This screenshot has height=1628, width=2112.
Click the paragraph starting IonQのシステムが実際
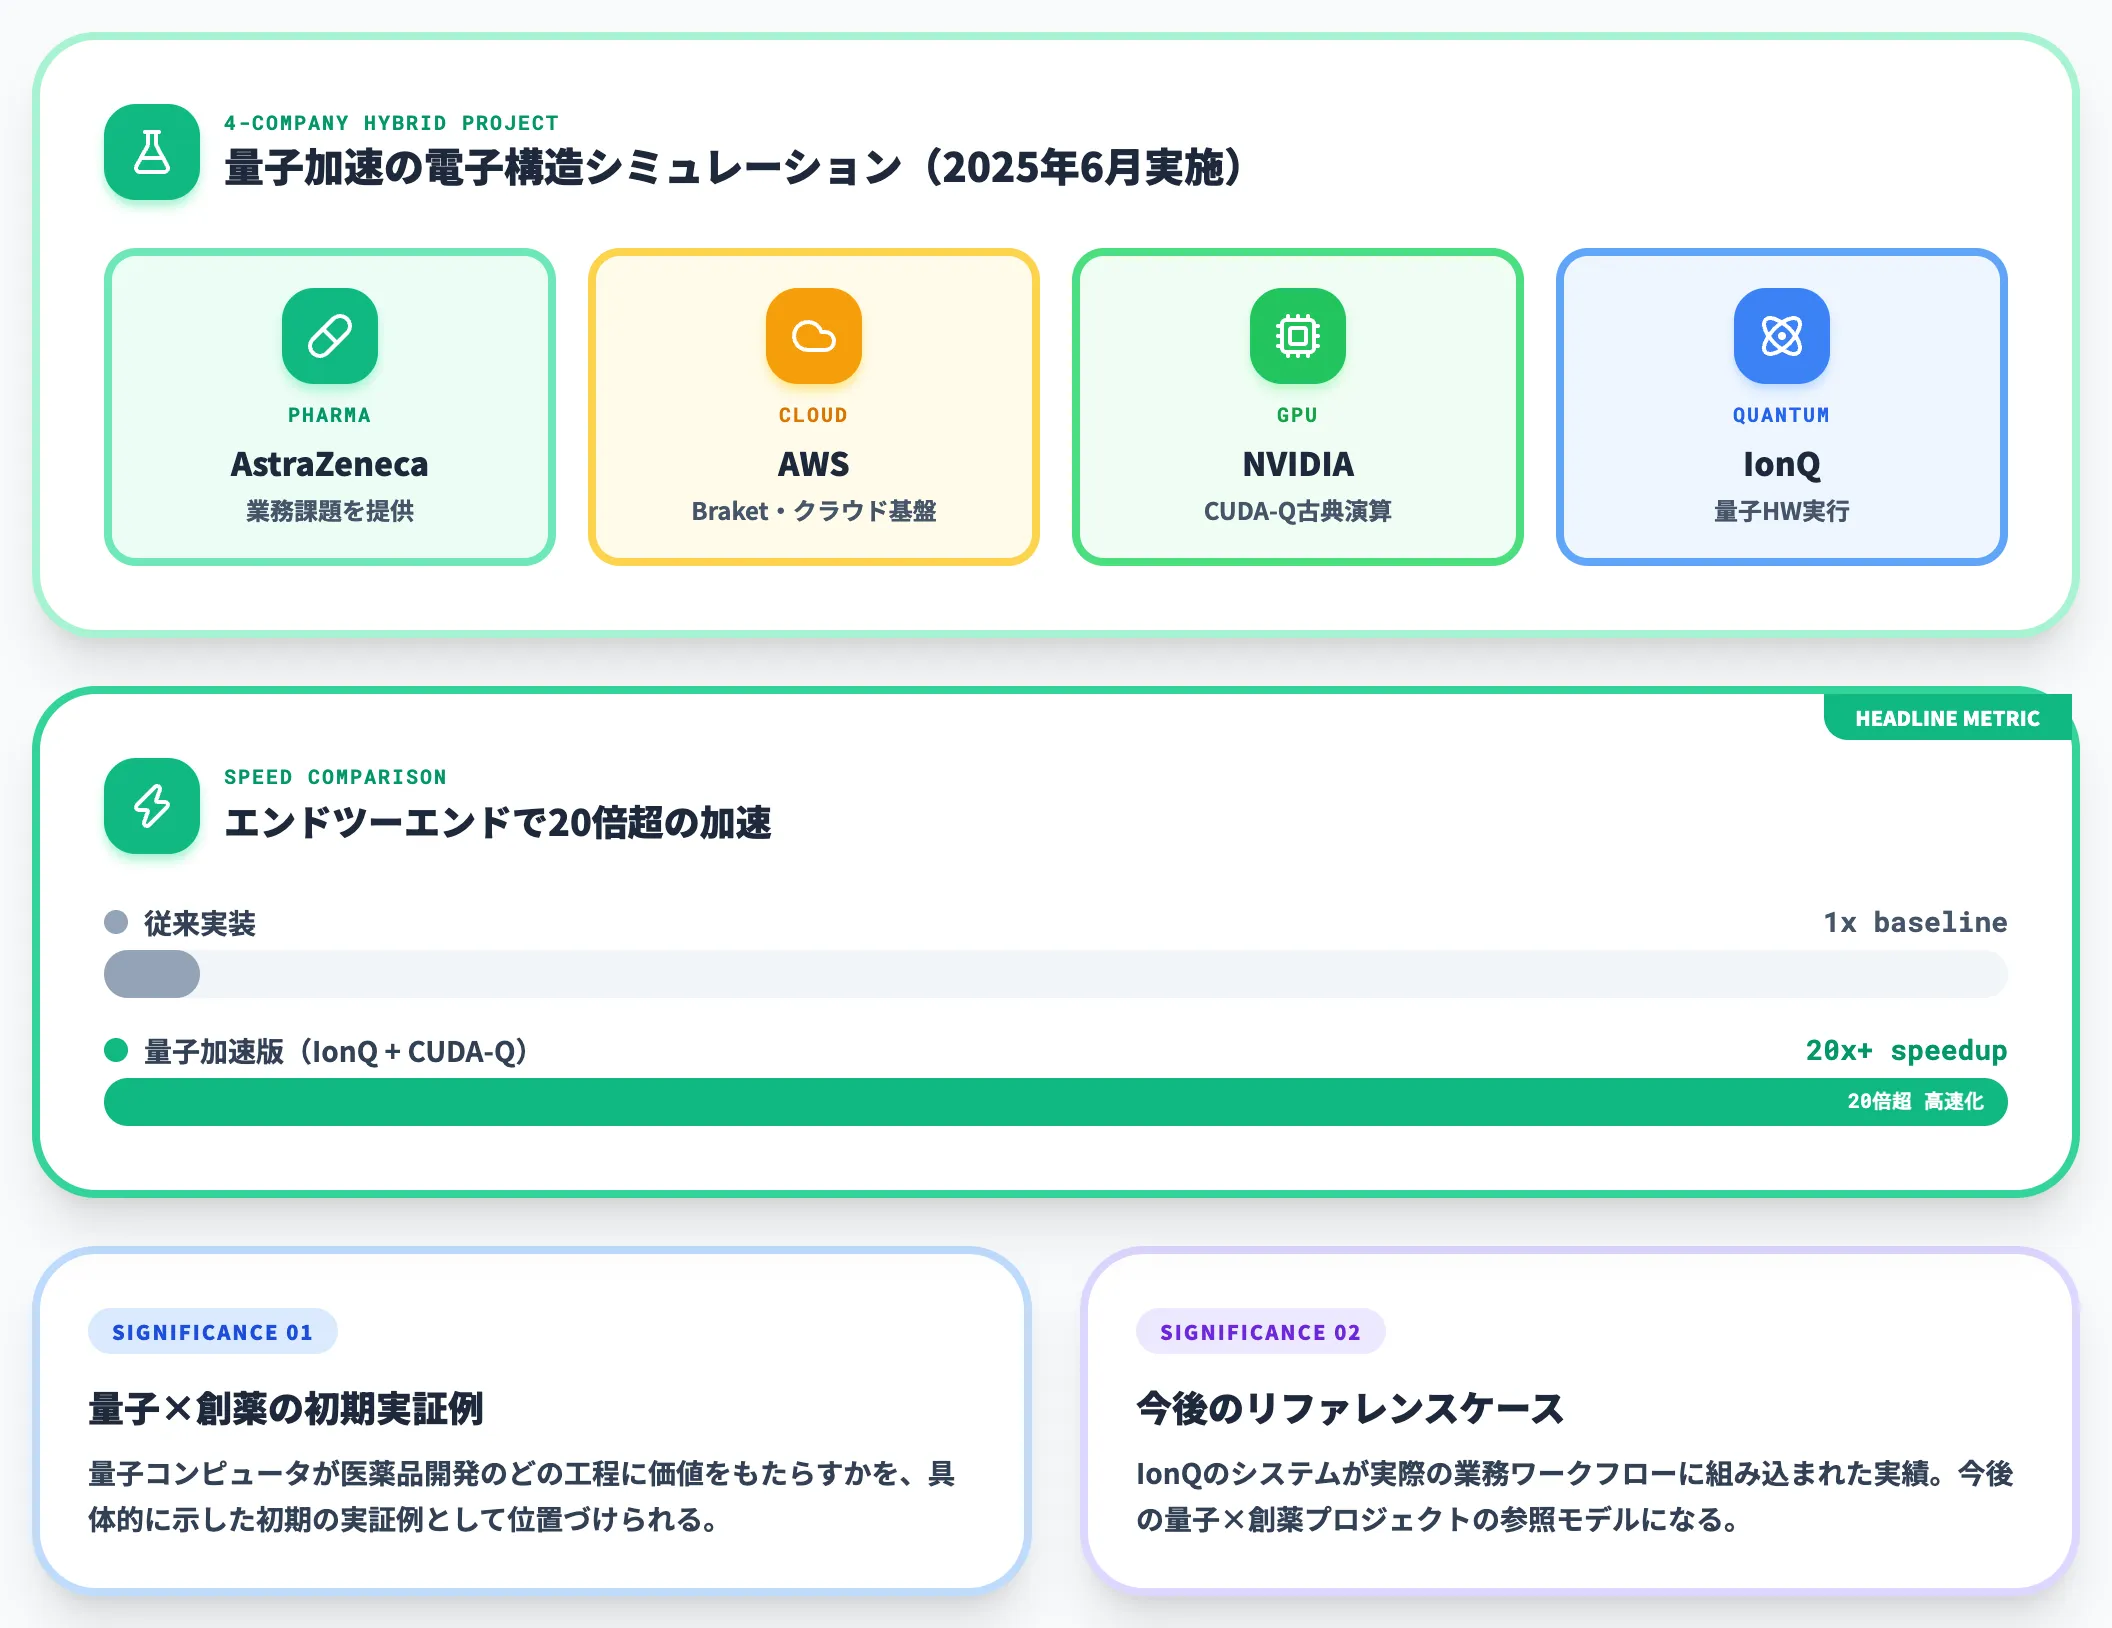(x=1575, y=1496)
